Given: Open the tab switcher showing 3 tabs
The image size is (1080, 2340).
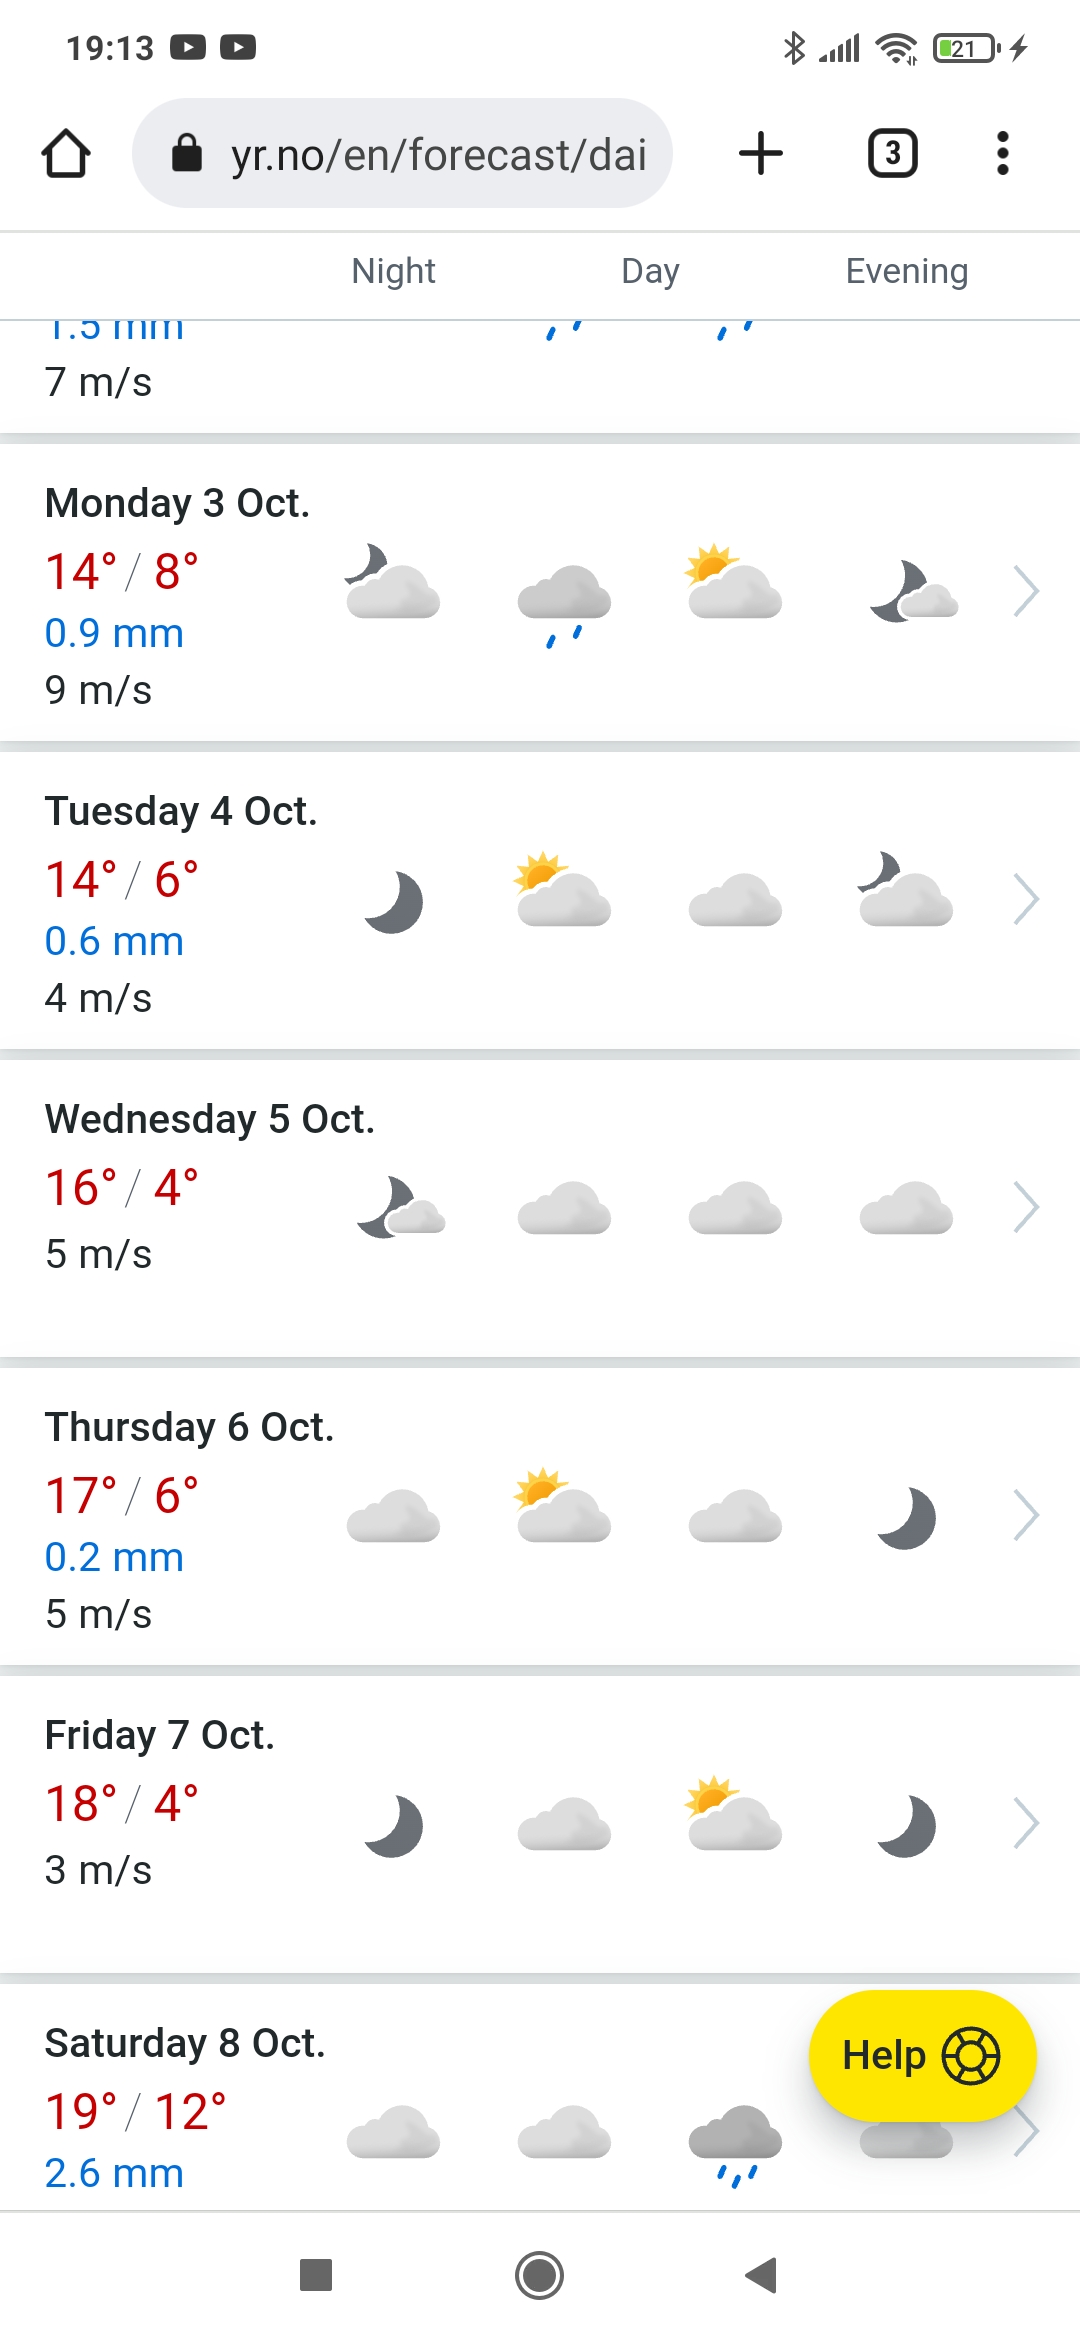Looking at the screenshot, I should [x=892, y=154].
